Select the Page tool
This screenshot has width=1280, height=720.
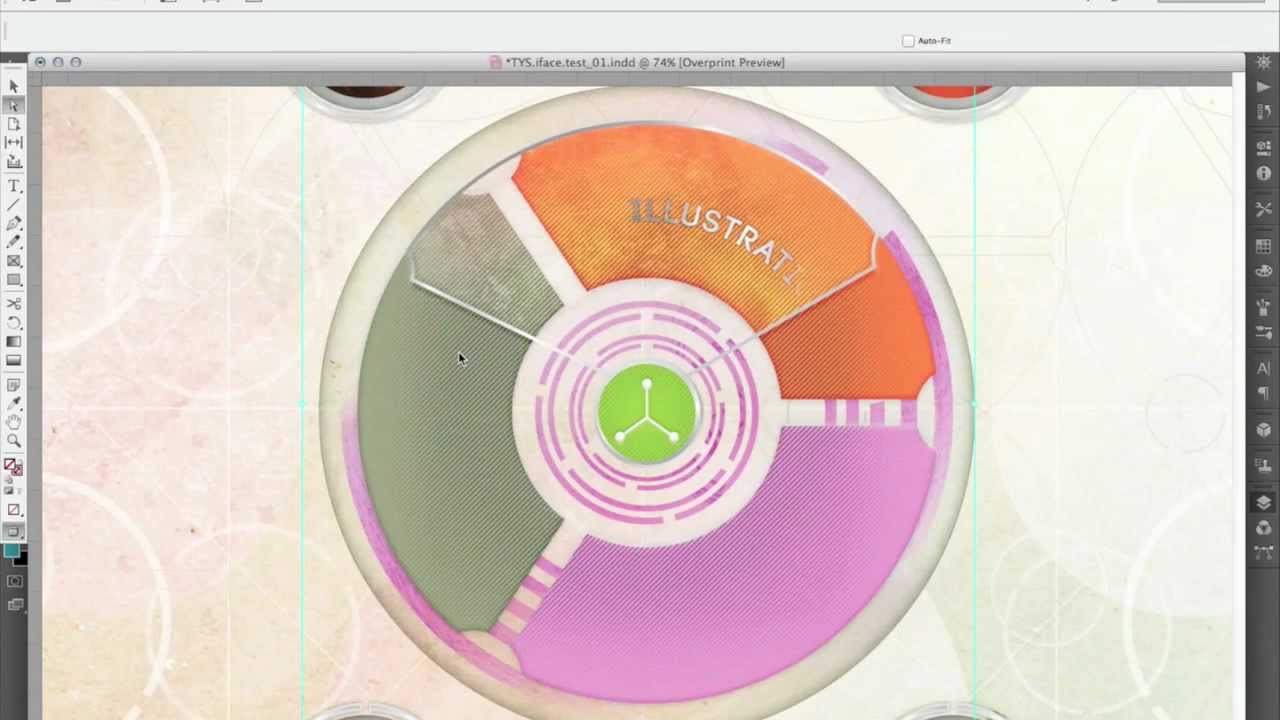(x=14, y=124)
